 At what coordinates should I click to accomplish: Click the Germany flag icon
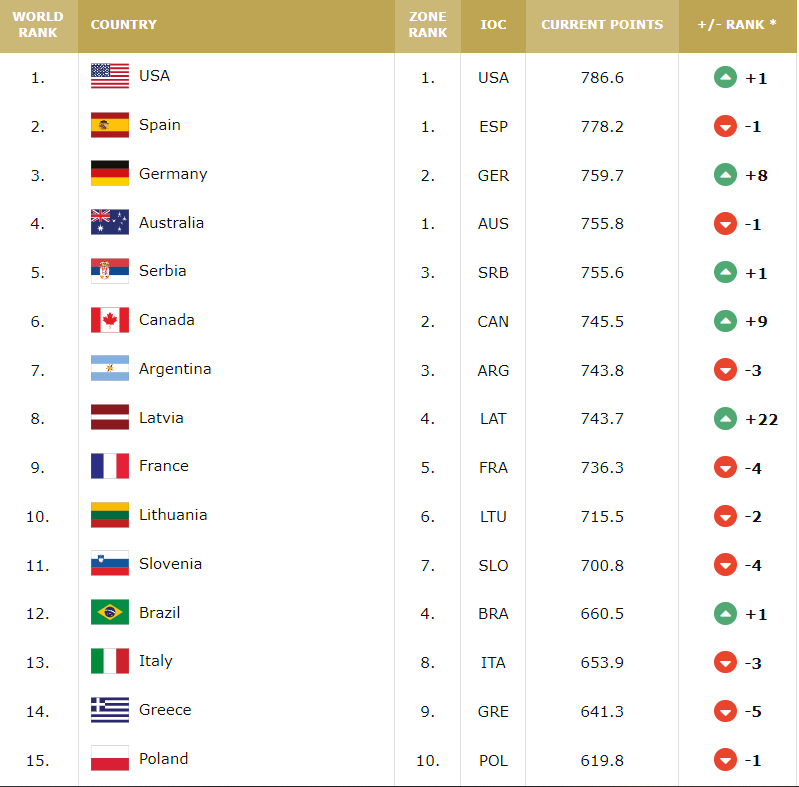tap(110, 174)
